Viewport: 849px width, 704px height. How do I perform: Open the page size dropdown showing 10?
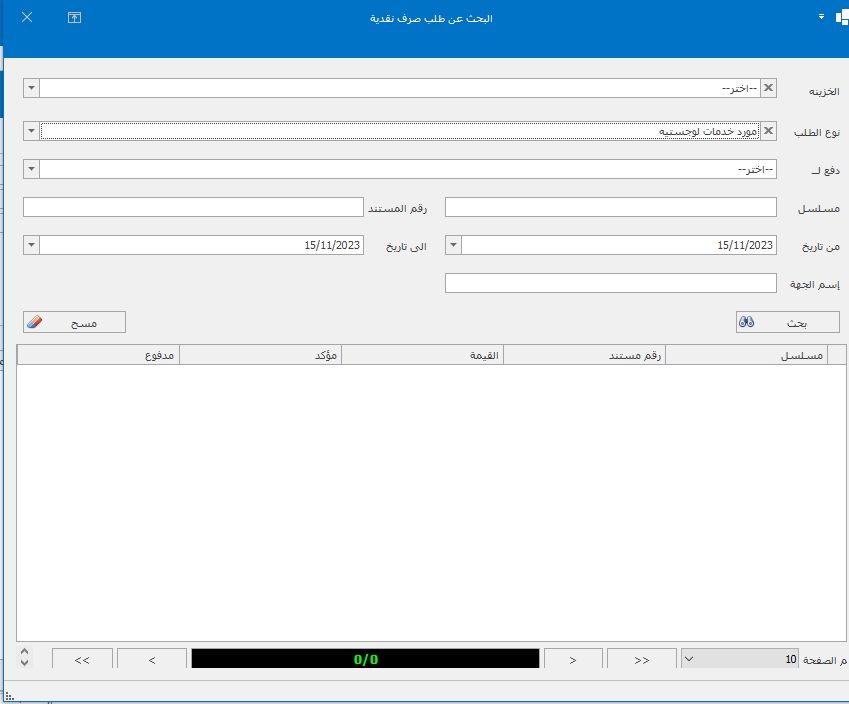click(690, 659)
